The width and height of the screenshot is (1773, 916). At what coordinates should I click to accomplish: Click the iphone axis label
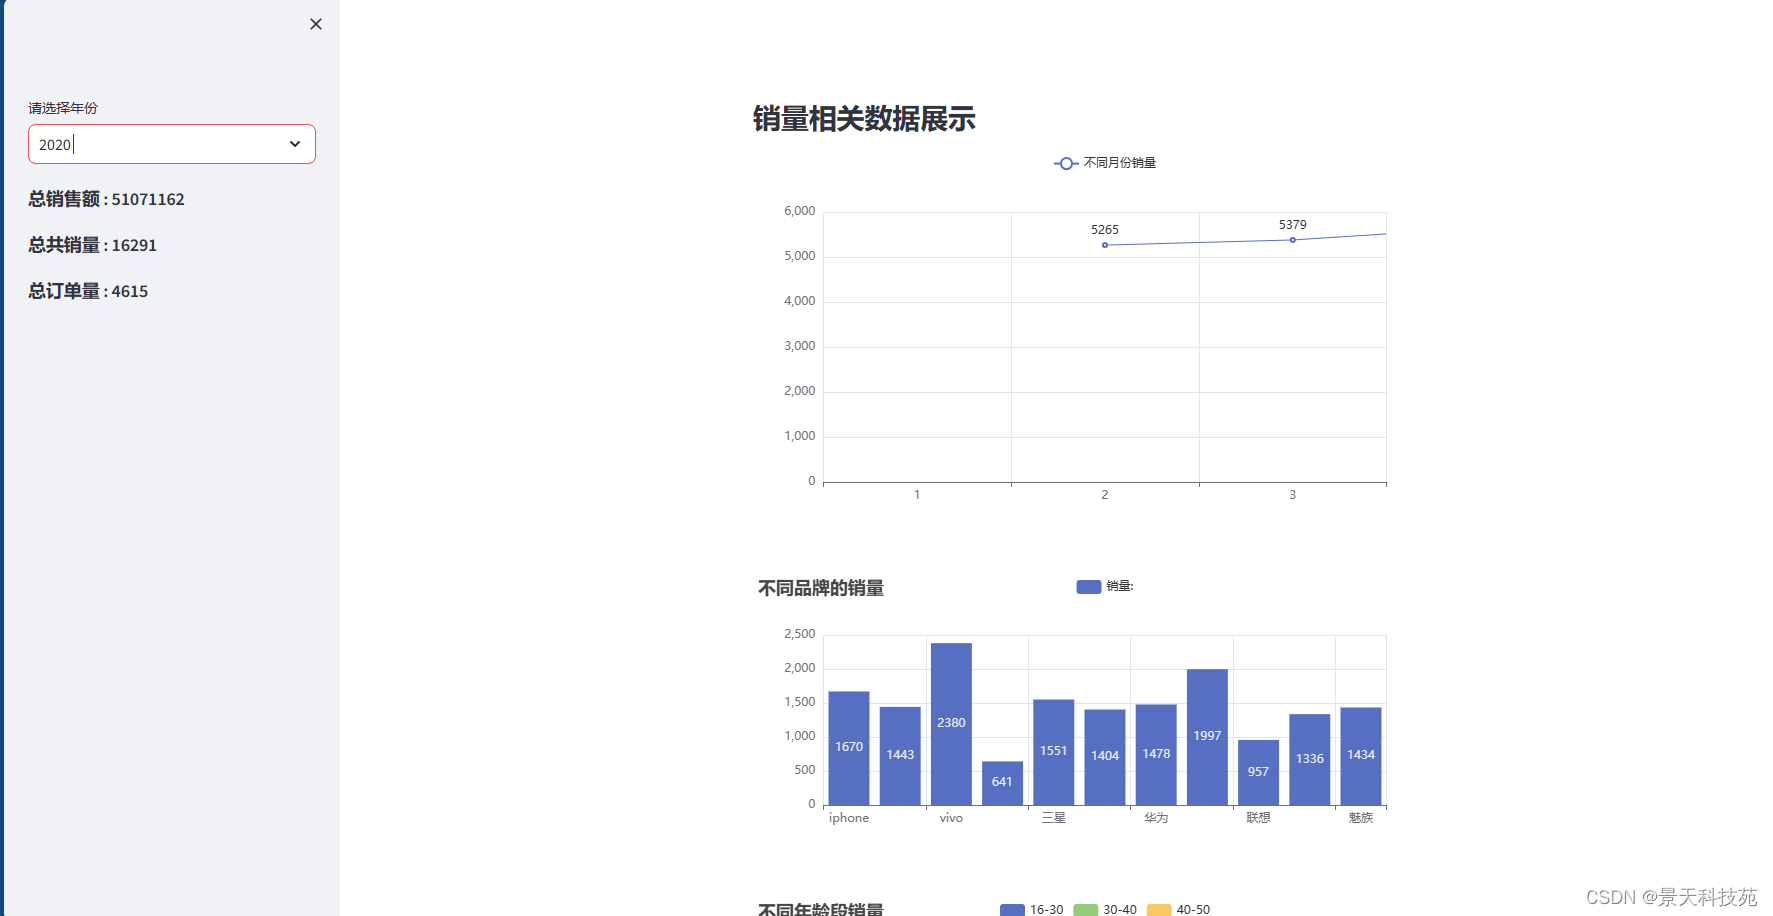click(849, 818)
